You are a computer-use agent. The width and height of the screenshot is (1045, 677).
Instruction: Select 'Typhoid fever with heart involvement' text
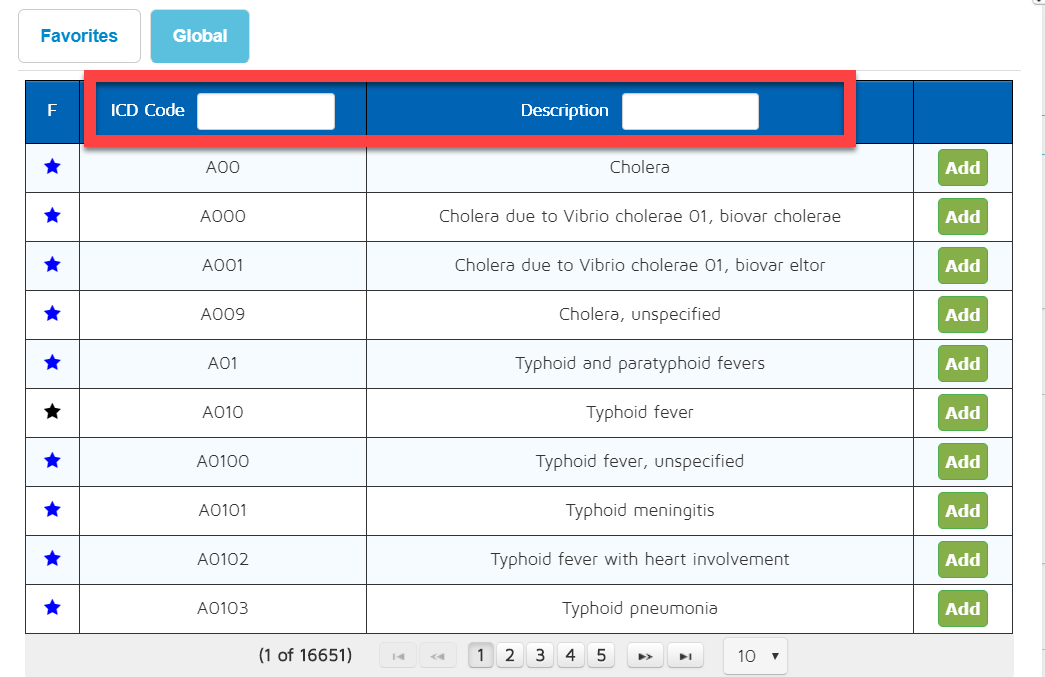[x=640, y=559]
